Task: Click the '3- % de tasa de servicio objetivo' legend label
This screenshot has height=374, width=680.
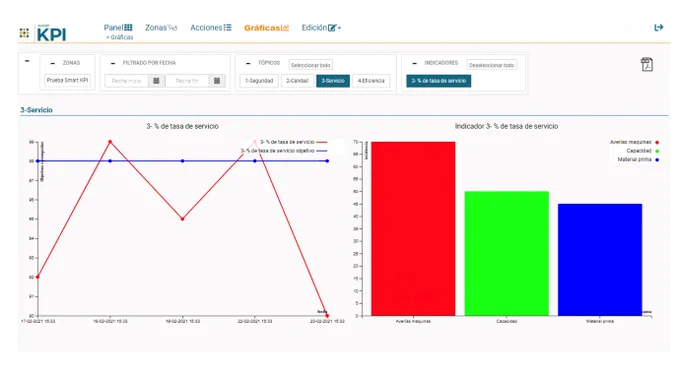Action: [278, 151]
